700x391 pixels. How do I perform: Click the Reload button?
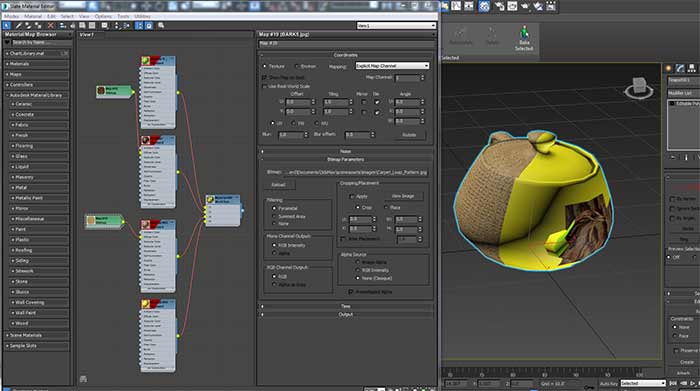tap(278, 184)
